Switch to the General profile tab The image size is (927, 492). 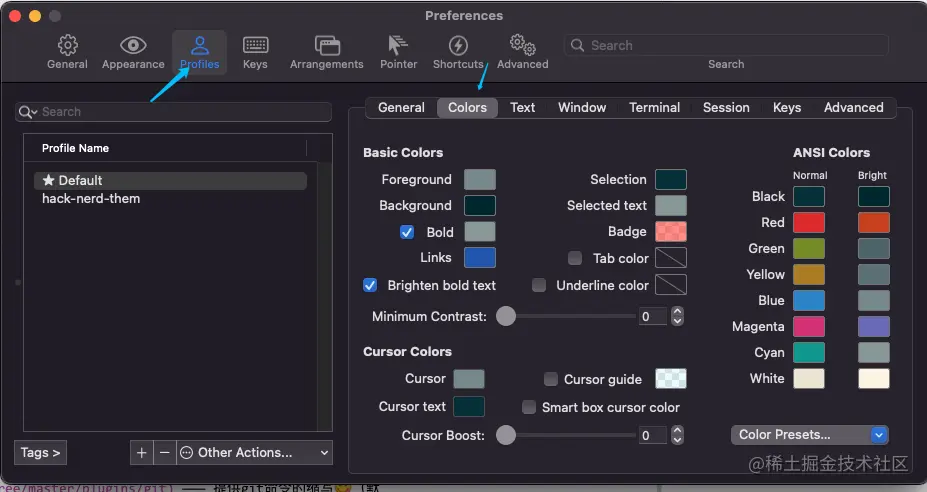pyautogui.click(x=401, y=108)
